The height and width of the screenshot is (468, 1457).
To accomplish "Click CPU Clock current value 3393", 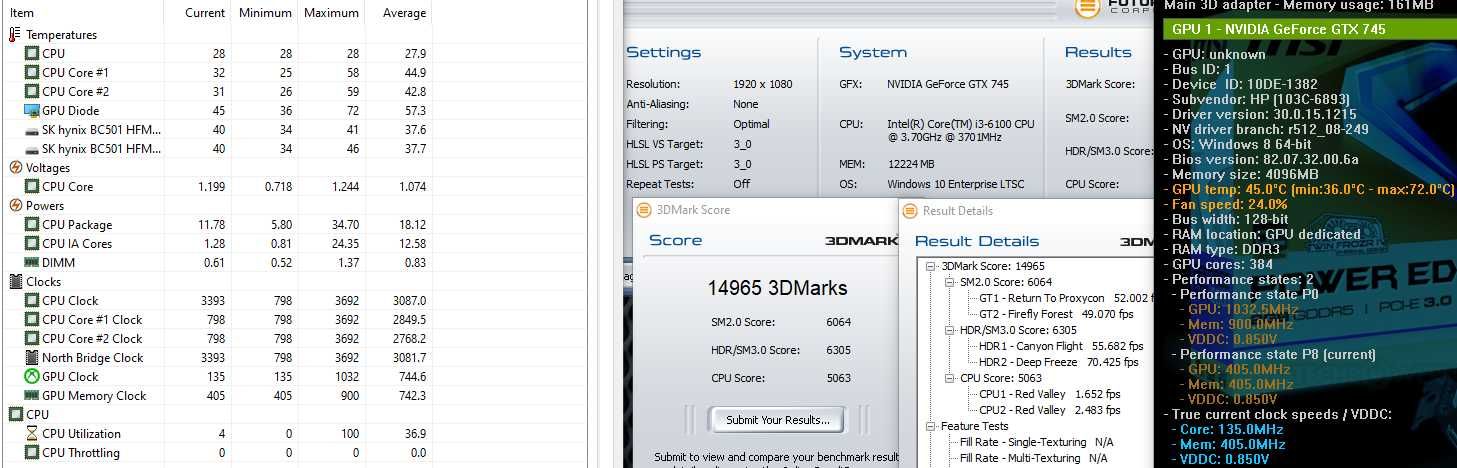I will (212, 301).
